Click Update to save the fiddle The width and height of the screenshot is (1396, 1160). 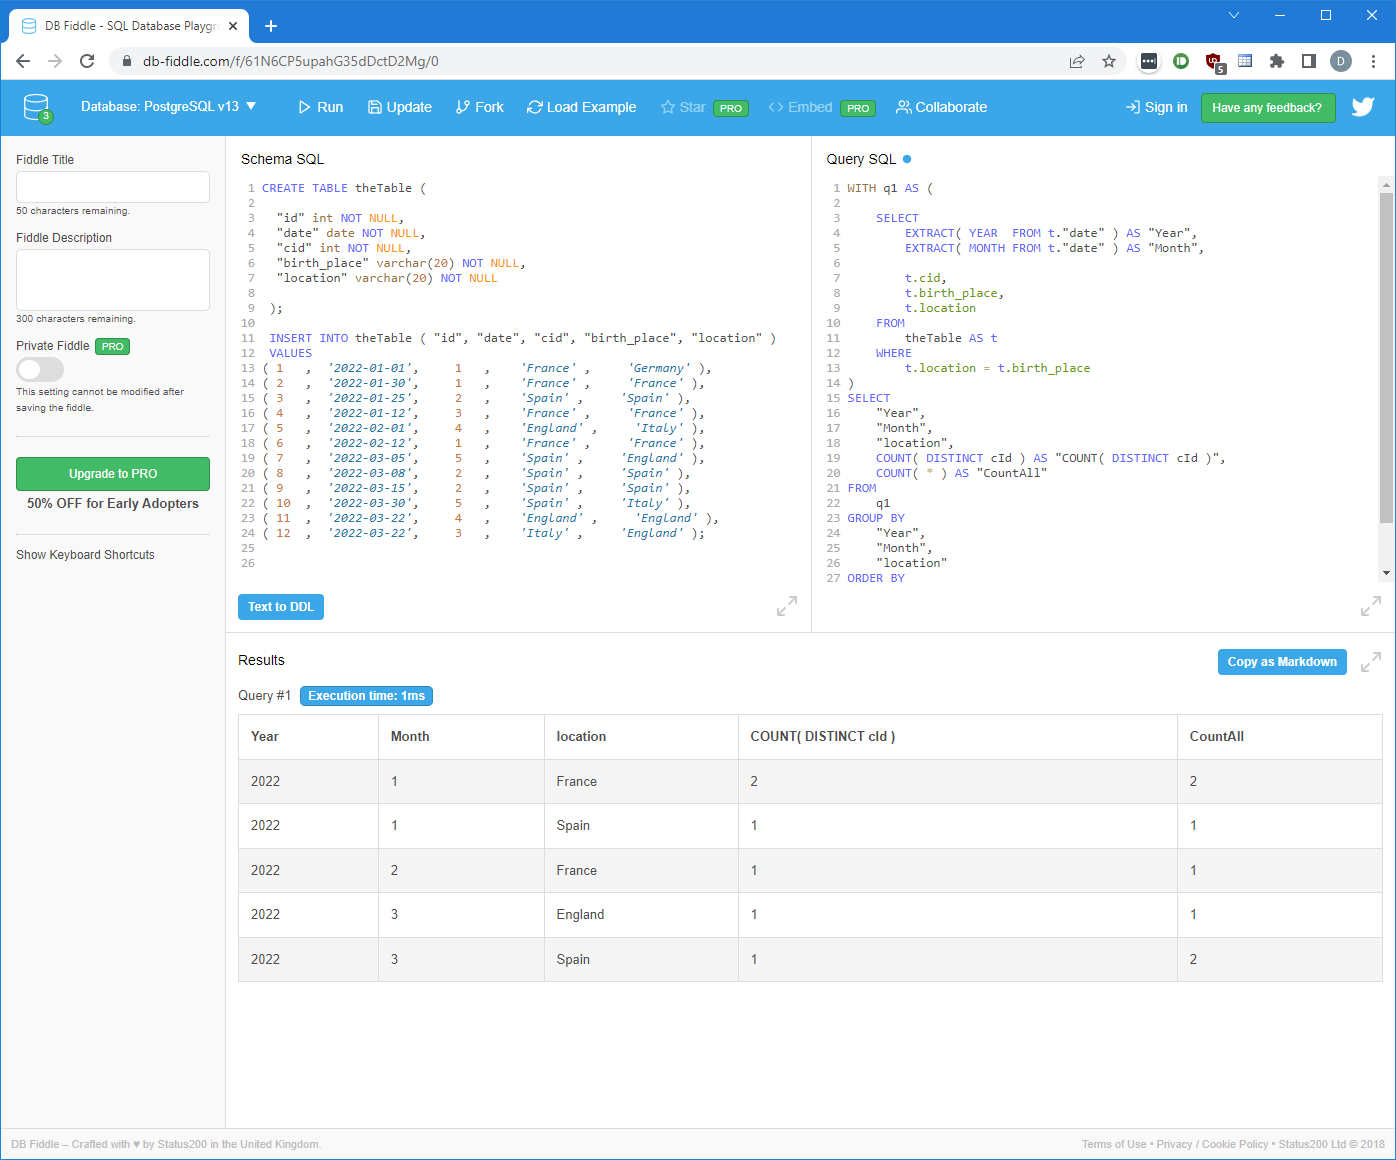[x=400, y=107]
